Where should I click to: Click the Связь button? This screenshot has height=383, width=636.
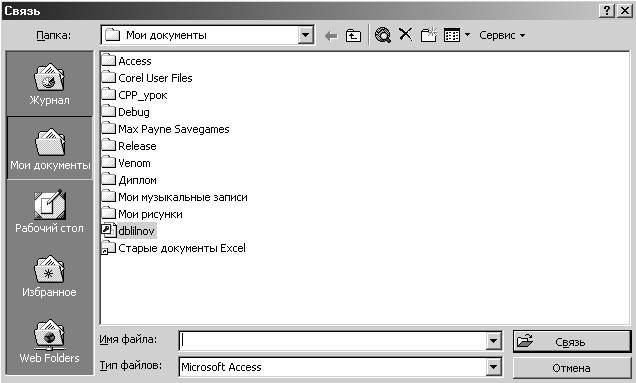coord(572,341)
